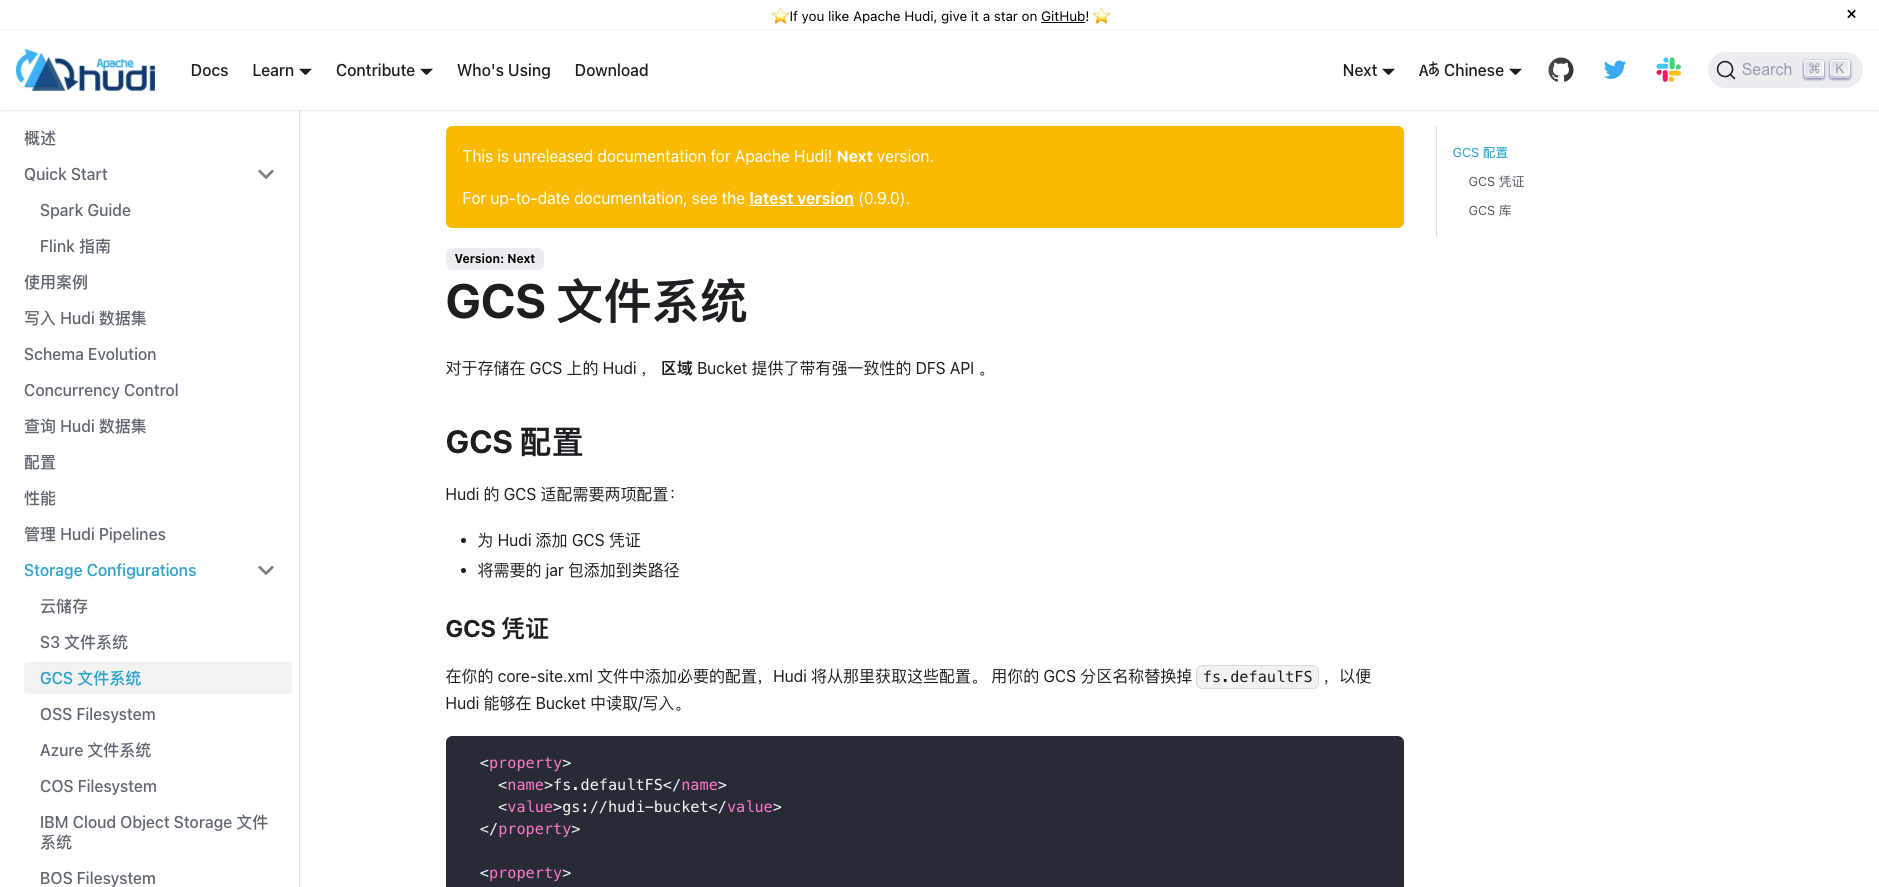Screen dimensions: 1879x887
Task: Open the Twitter bird icon
Action: pos(1614,70)
